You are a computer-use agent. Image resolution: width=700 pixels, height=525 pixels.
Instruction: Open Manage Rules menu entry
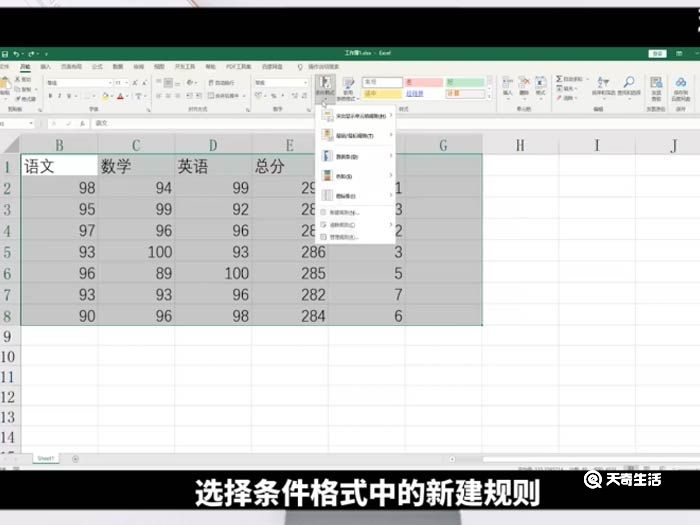tap(356, 237)
